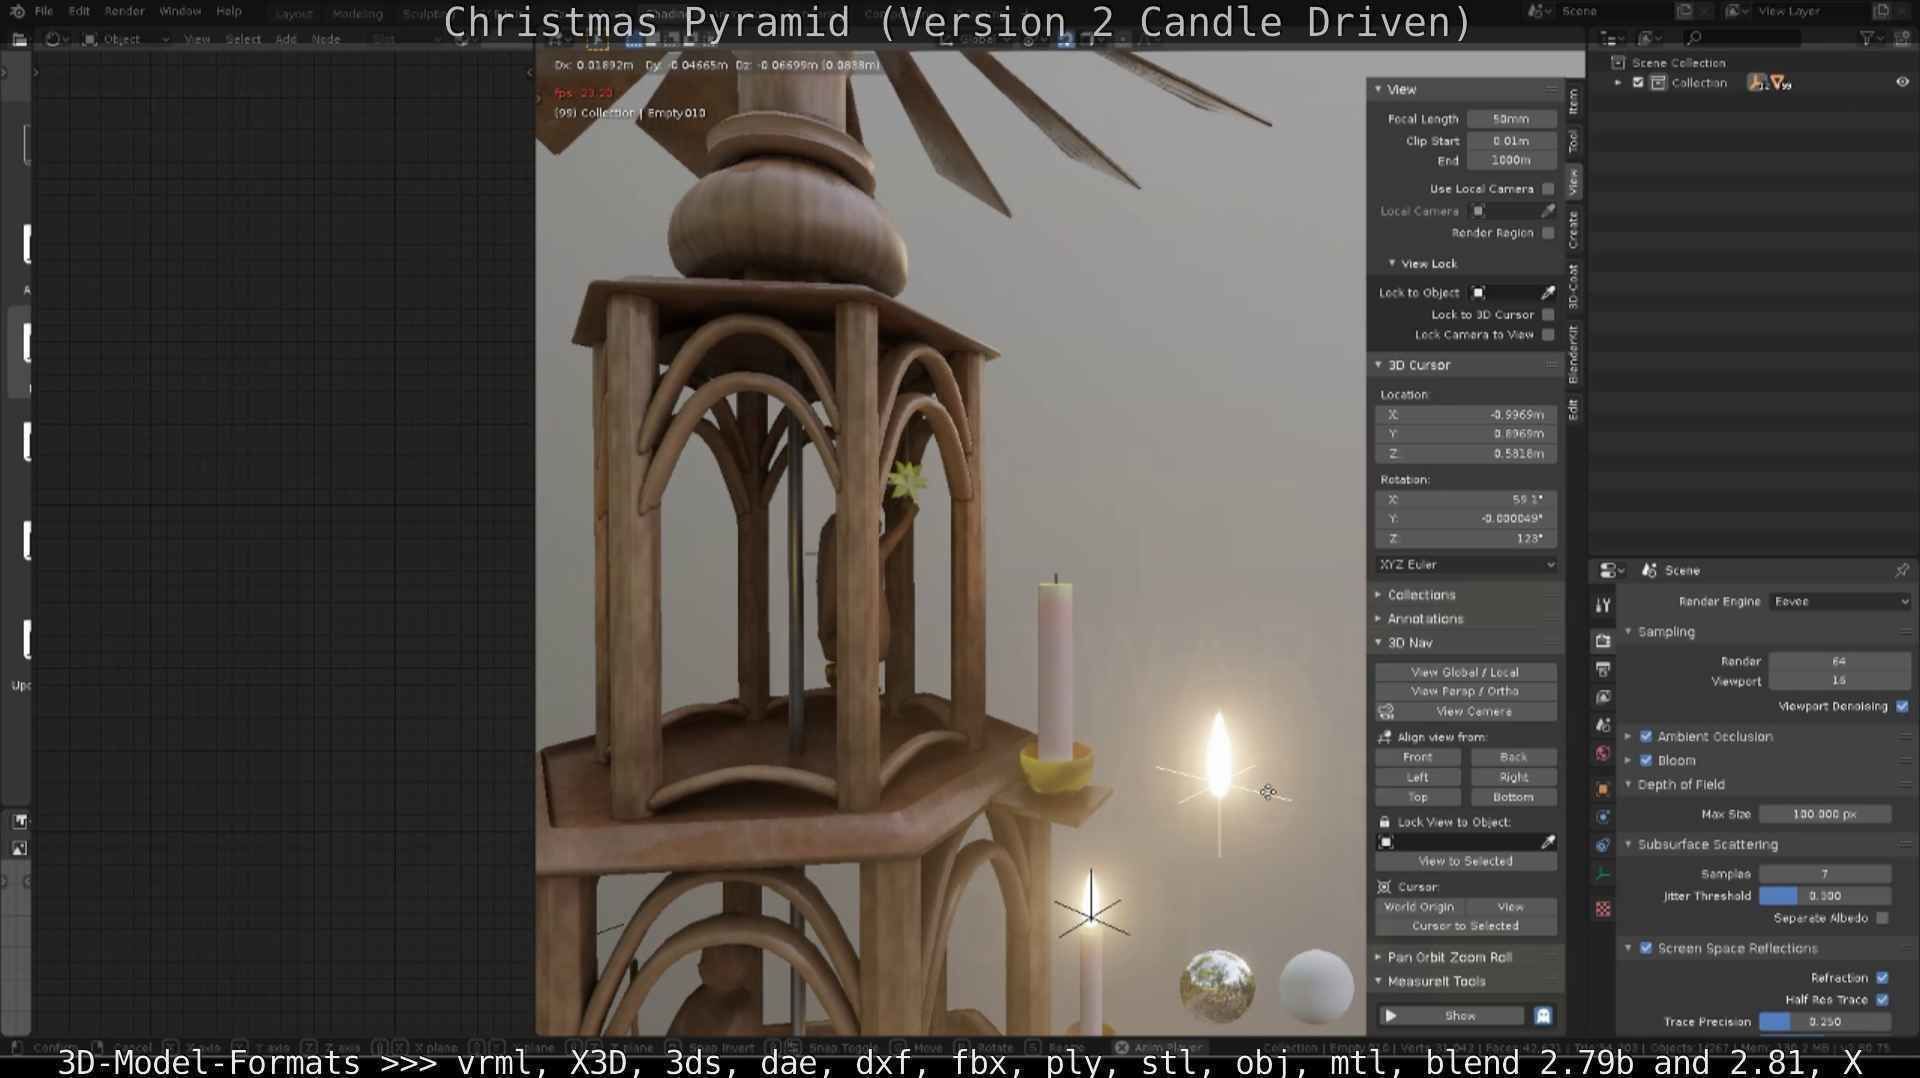Open the Render Engine dropdown
The height and width of the screenshot is (1078, 1920).
click(x=1841, y=602)
